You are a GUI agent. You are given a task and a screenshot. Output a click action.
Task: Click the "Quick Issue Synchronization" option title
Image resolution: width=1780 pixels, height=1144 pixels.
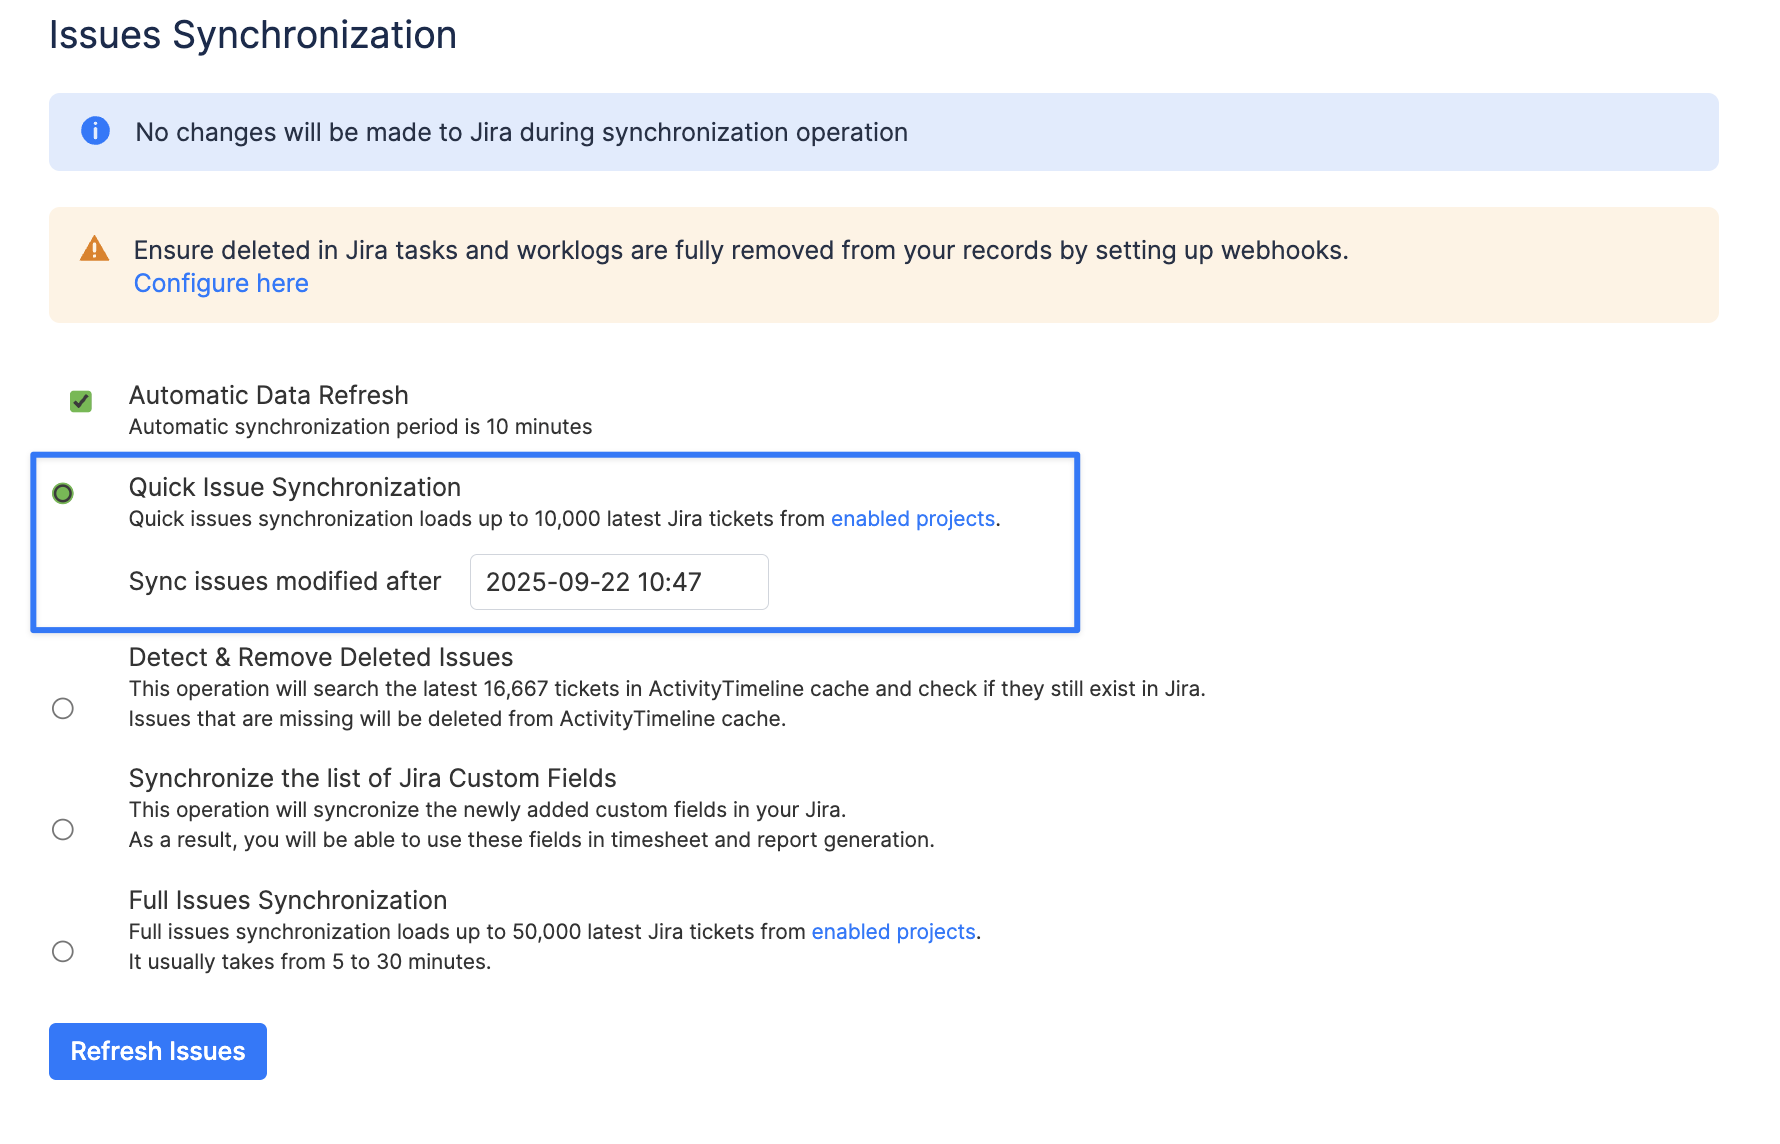click(294, 487)
